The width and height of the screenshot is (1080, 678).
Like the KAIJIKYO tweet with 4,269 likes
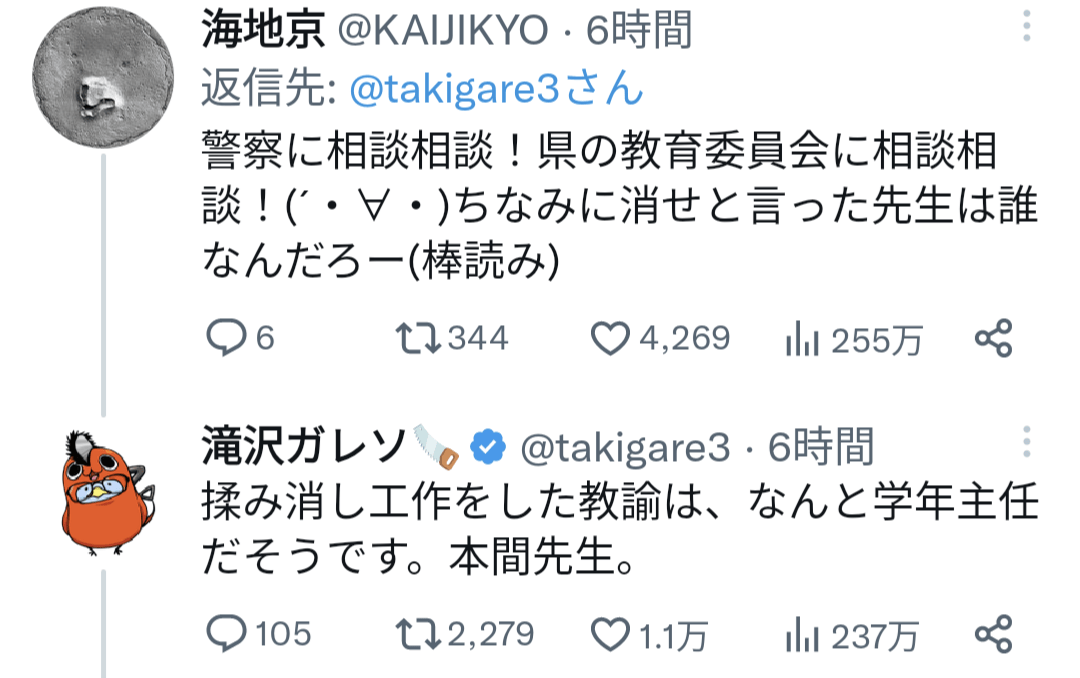click(609, 340)
